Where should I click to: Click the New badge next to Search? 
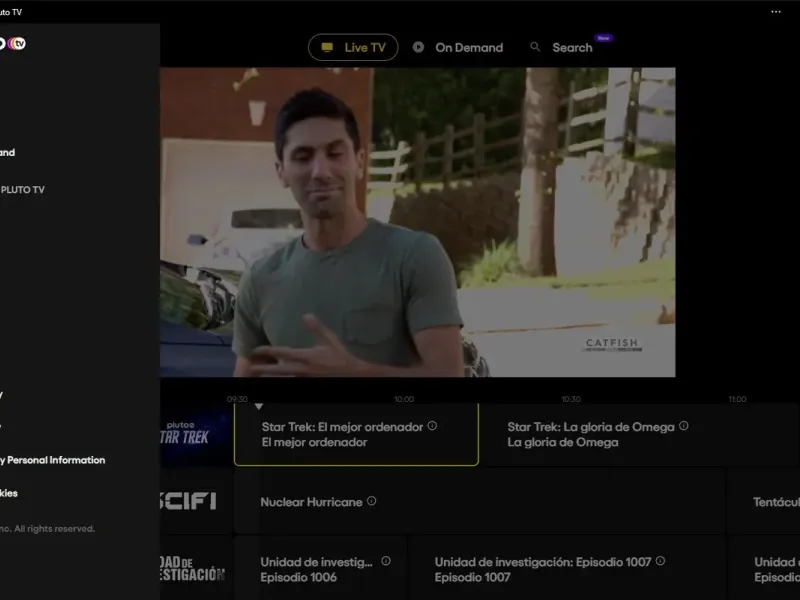604,38
